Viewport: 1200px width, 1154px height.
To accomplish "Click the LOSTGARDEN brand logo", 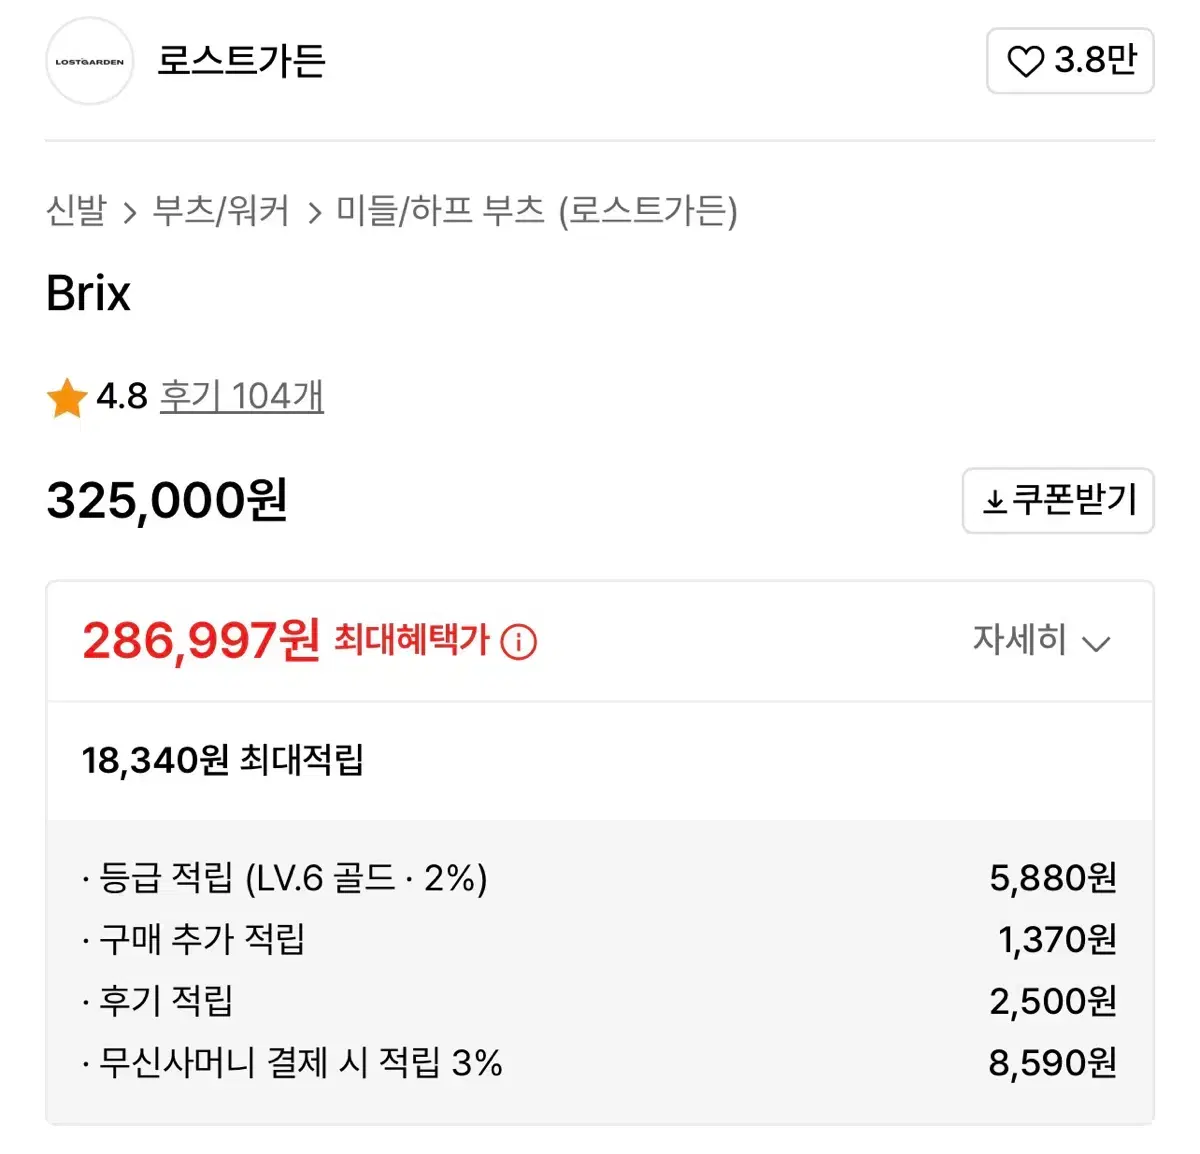I will 89,61.
